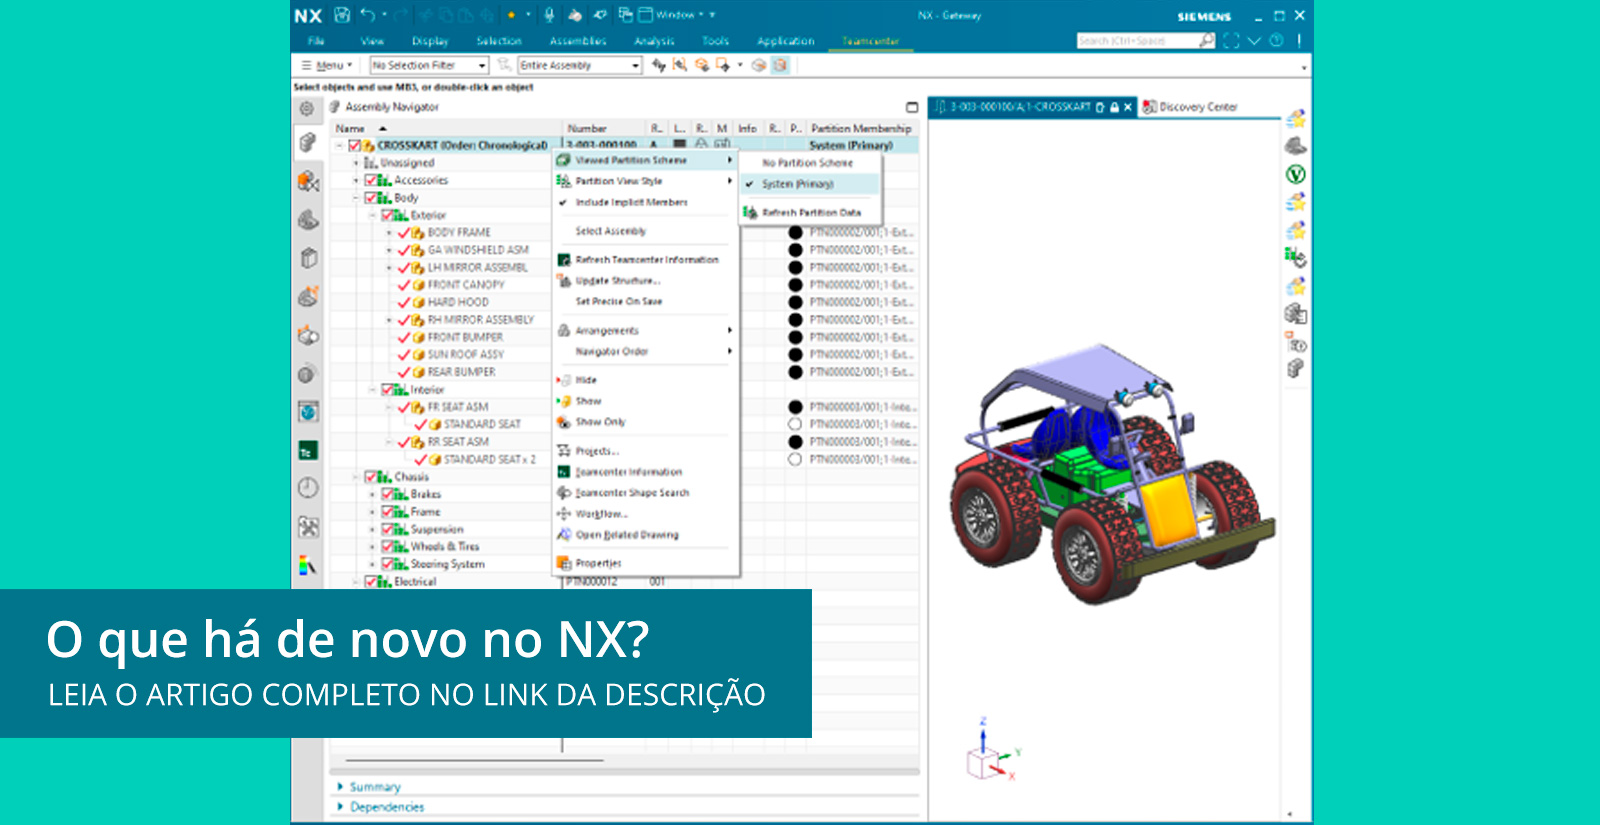Uncheck the Accessories partition checkbox

pos(370,181)
